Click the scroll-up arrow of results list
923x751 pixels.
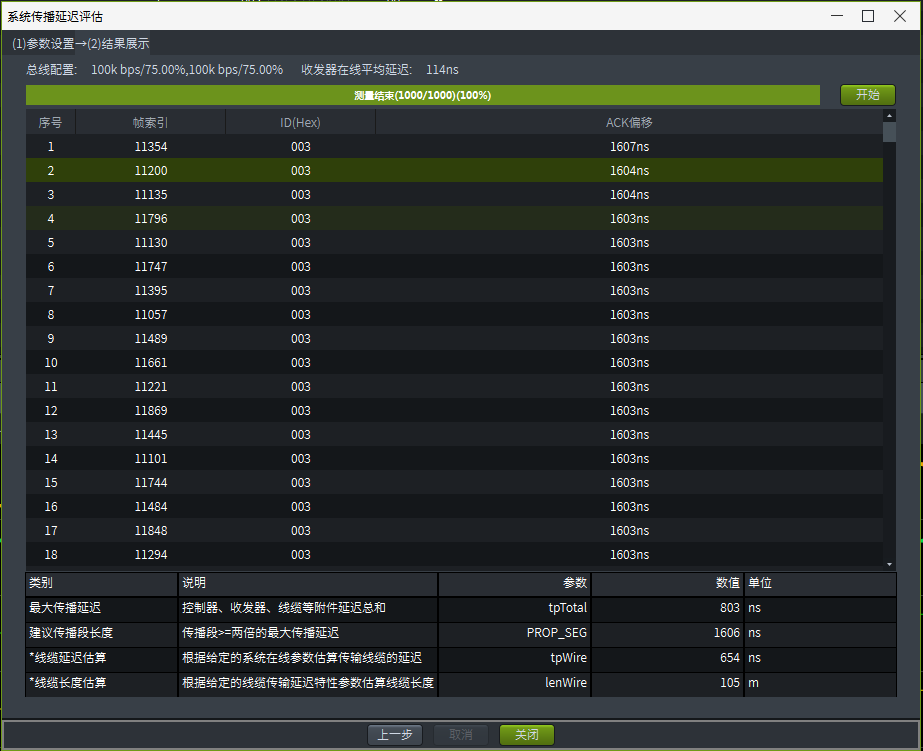click(889, 115)
